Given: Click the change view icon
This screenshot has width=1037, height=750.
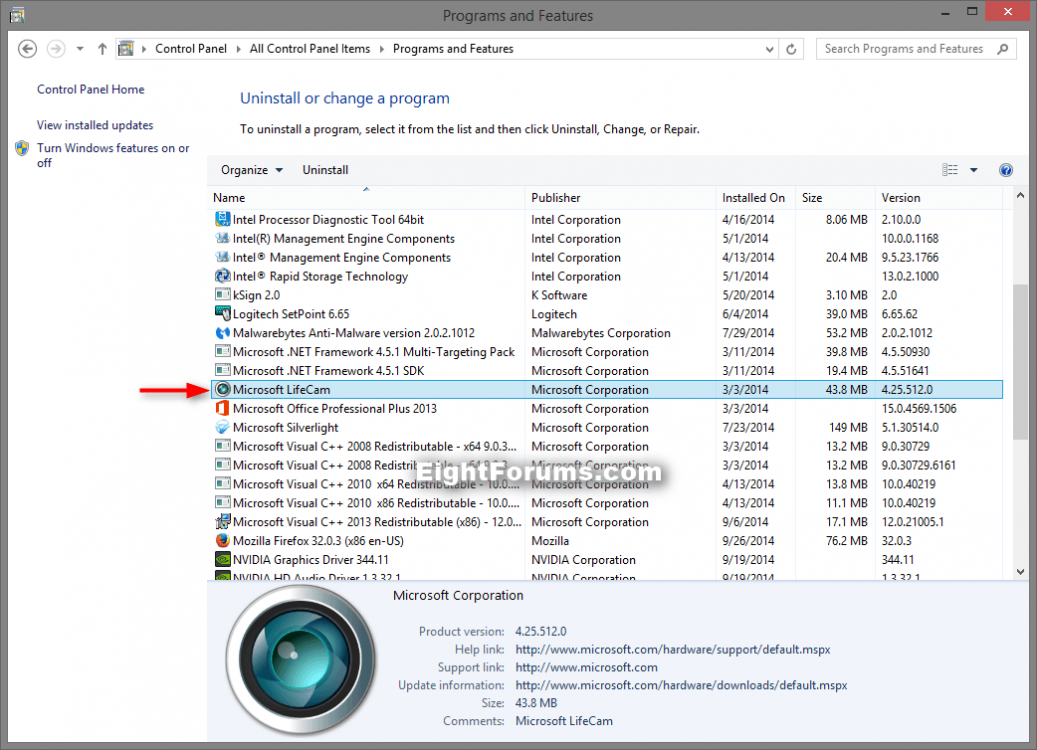Looking at the screenshot, I should tap(950, 170).
